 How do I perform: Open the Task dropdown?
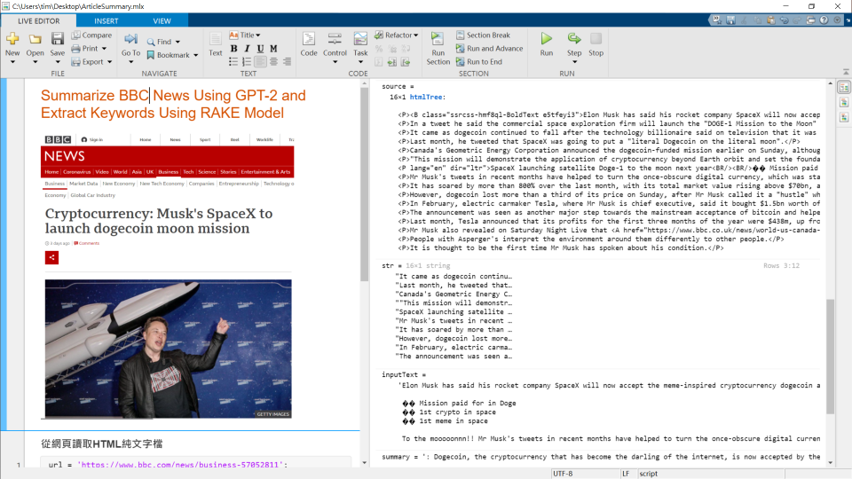(360, 62)
